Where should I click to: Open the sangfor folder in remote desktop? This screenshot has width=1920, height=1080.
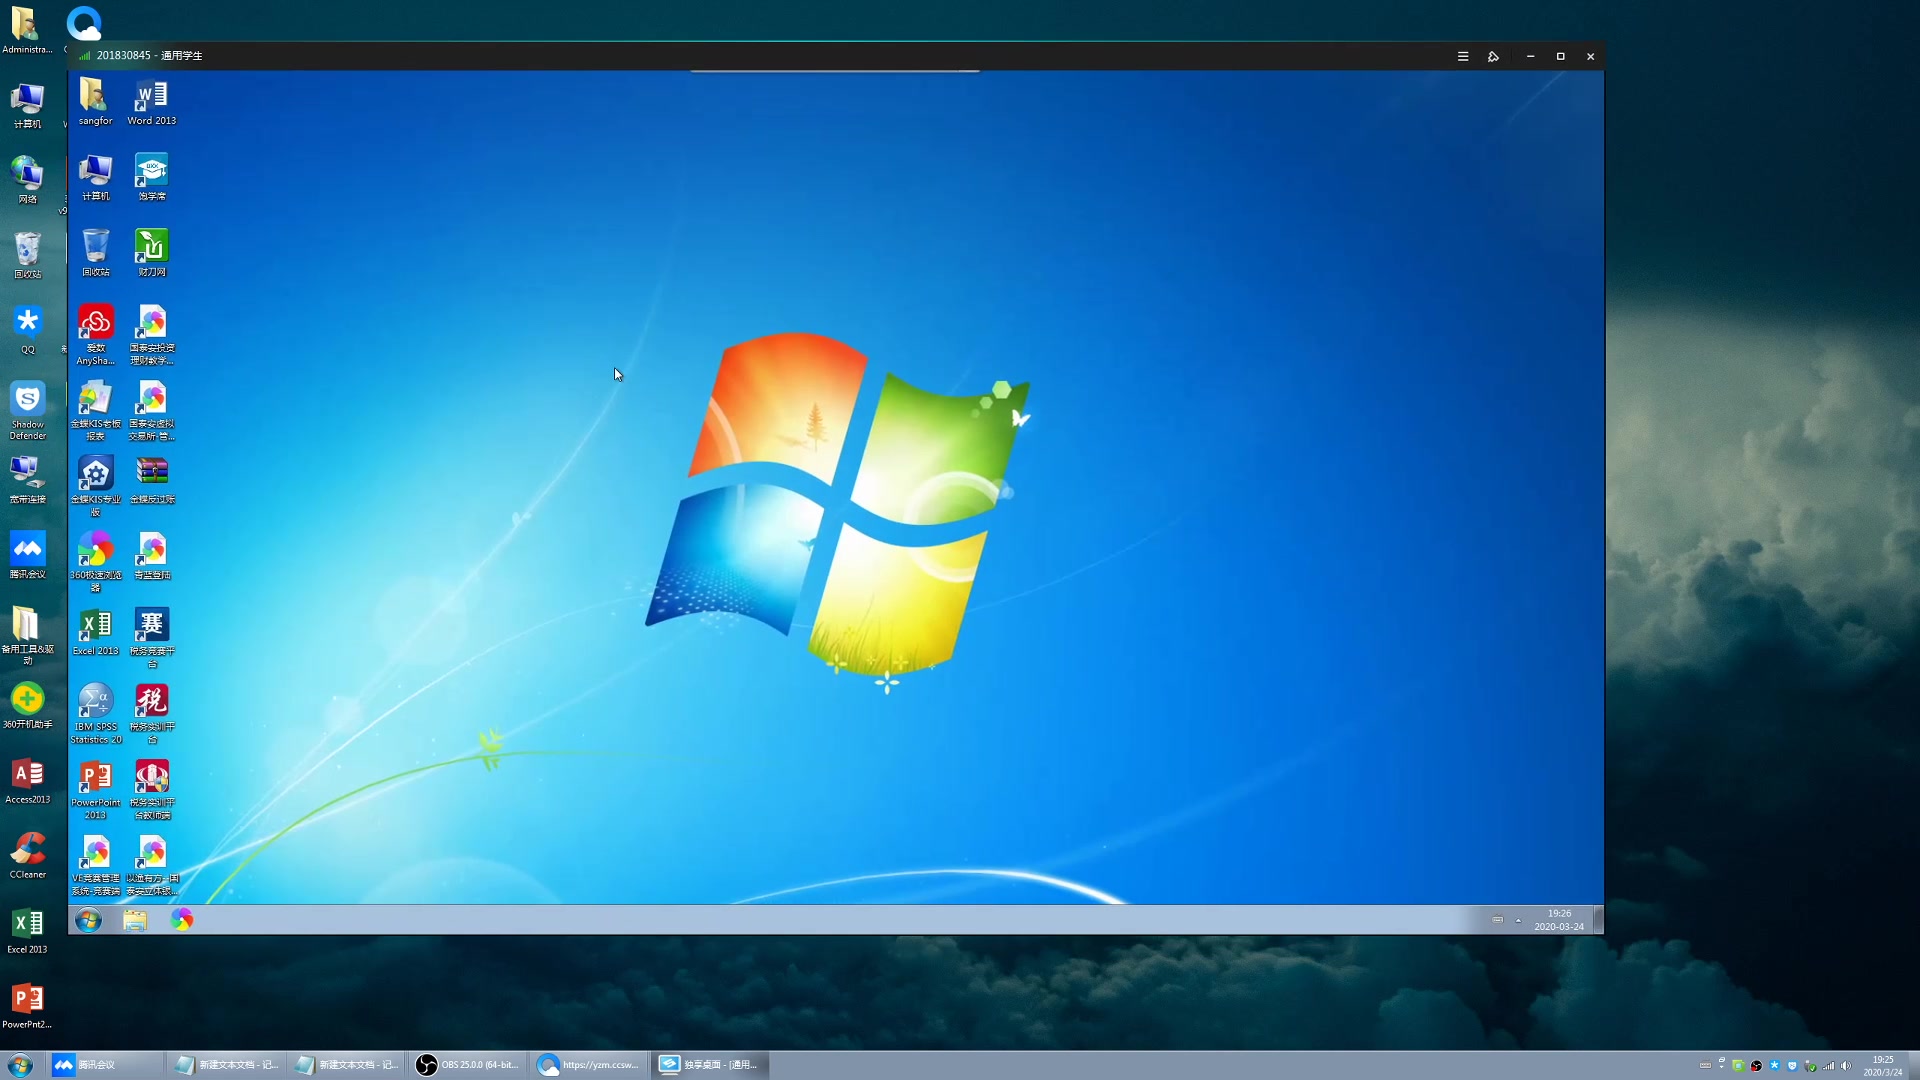(95, 101)
